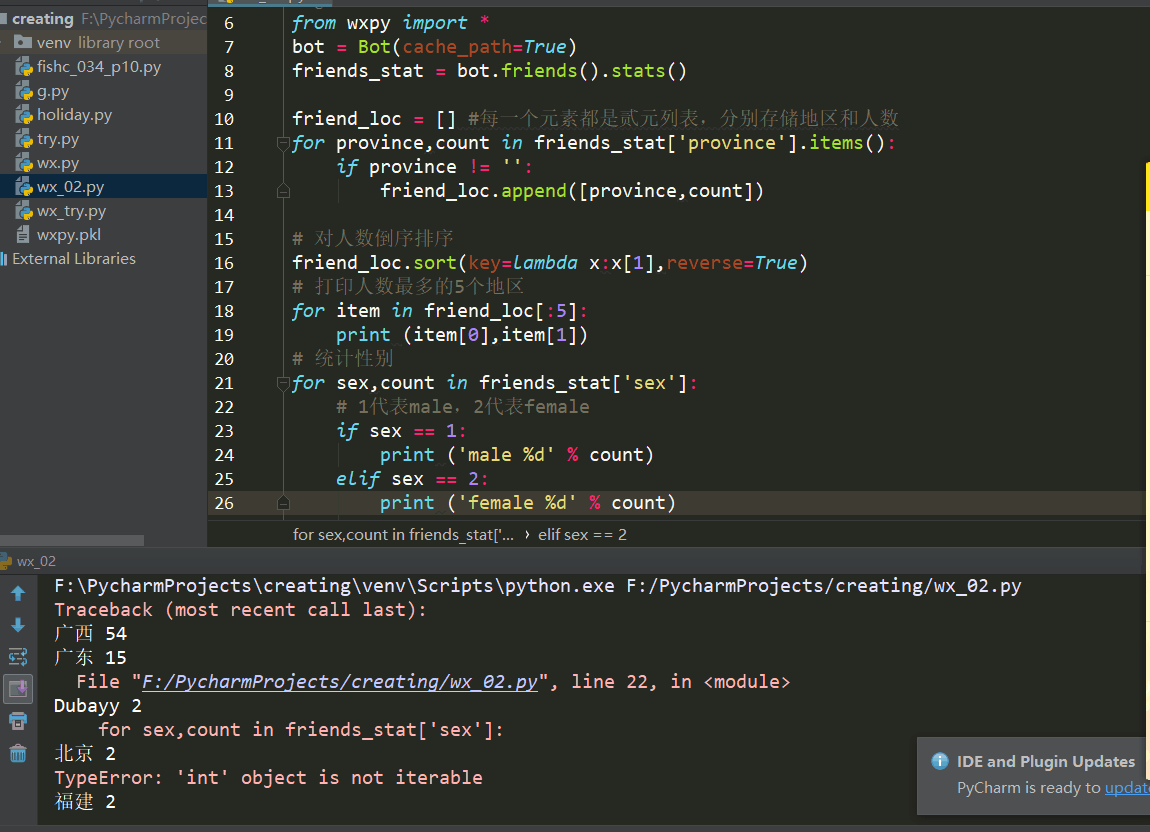Click the Print console output icon
The image size is (1150, 832).
18,721
